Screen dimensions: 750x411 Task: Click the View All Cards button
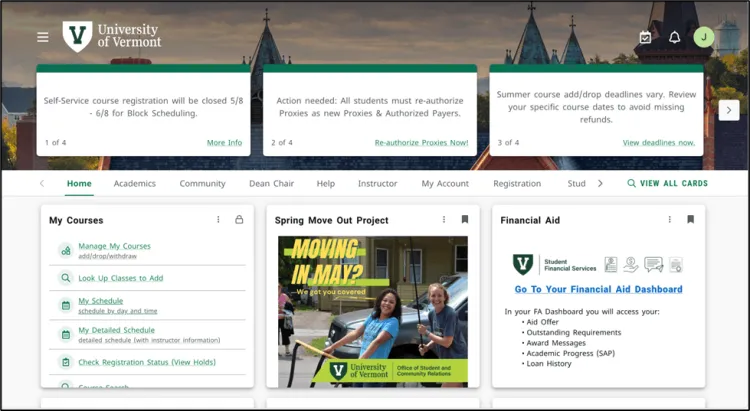click(x=667, y=183)
